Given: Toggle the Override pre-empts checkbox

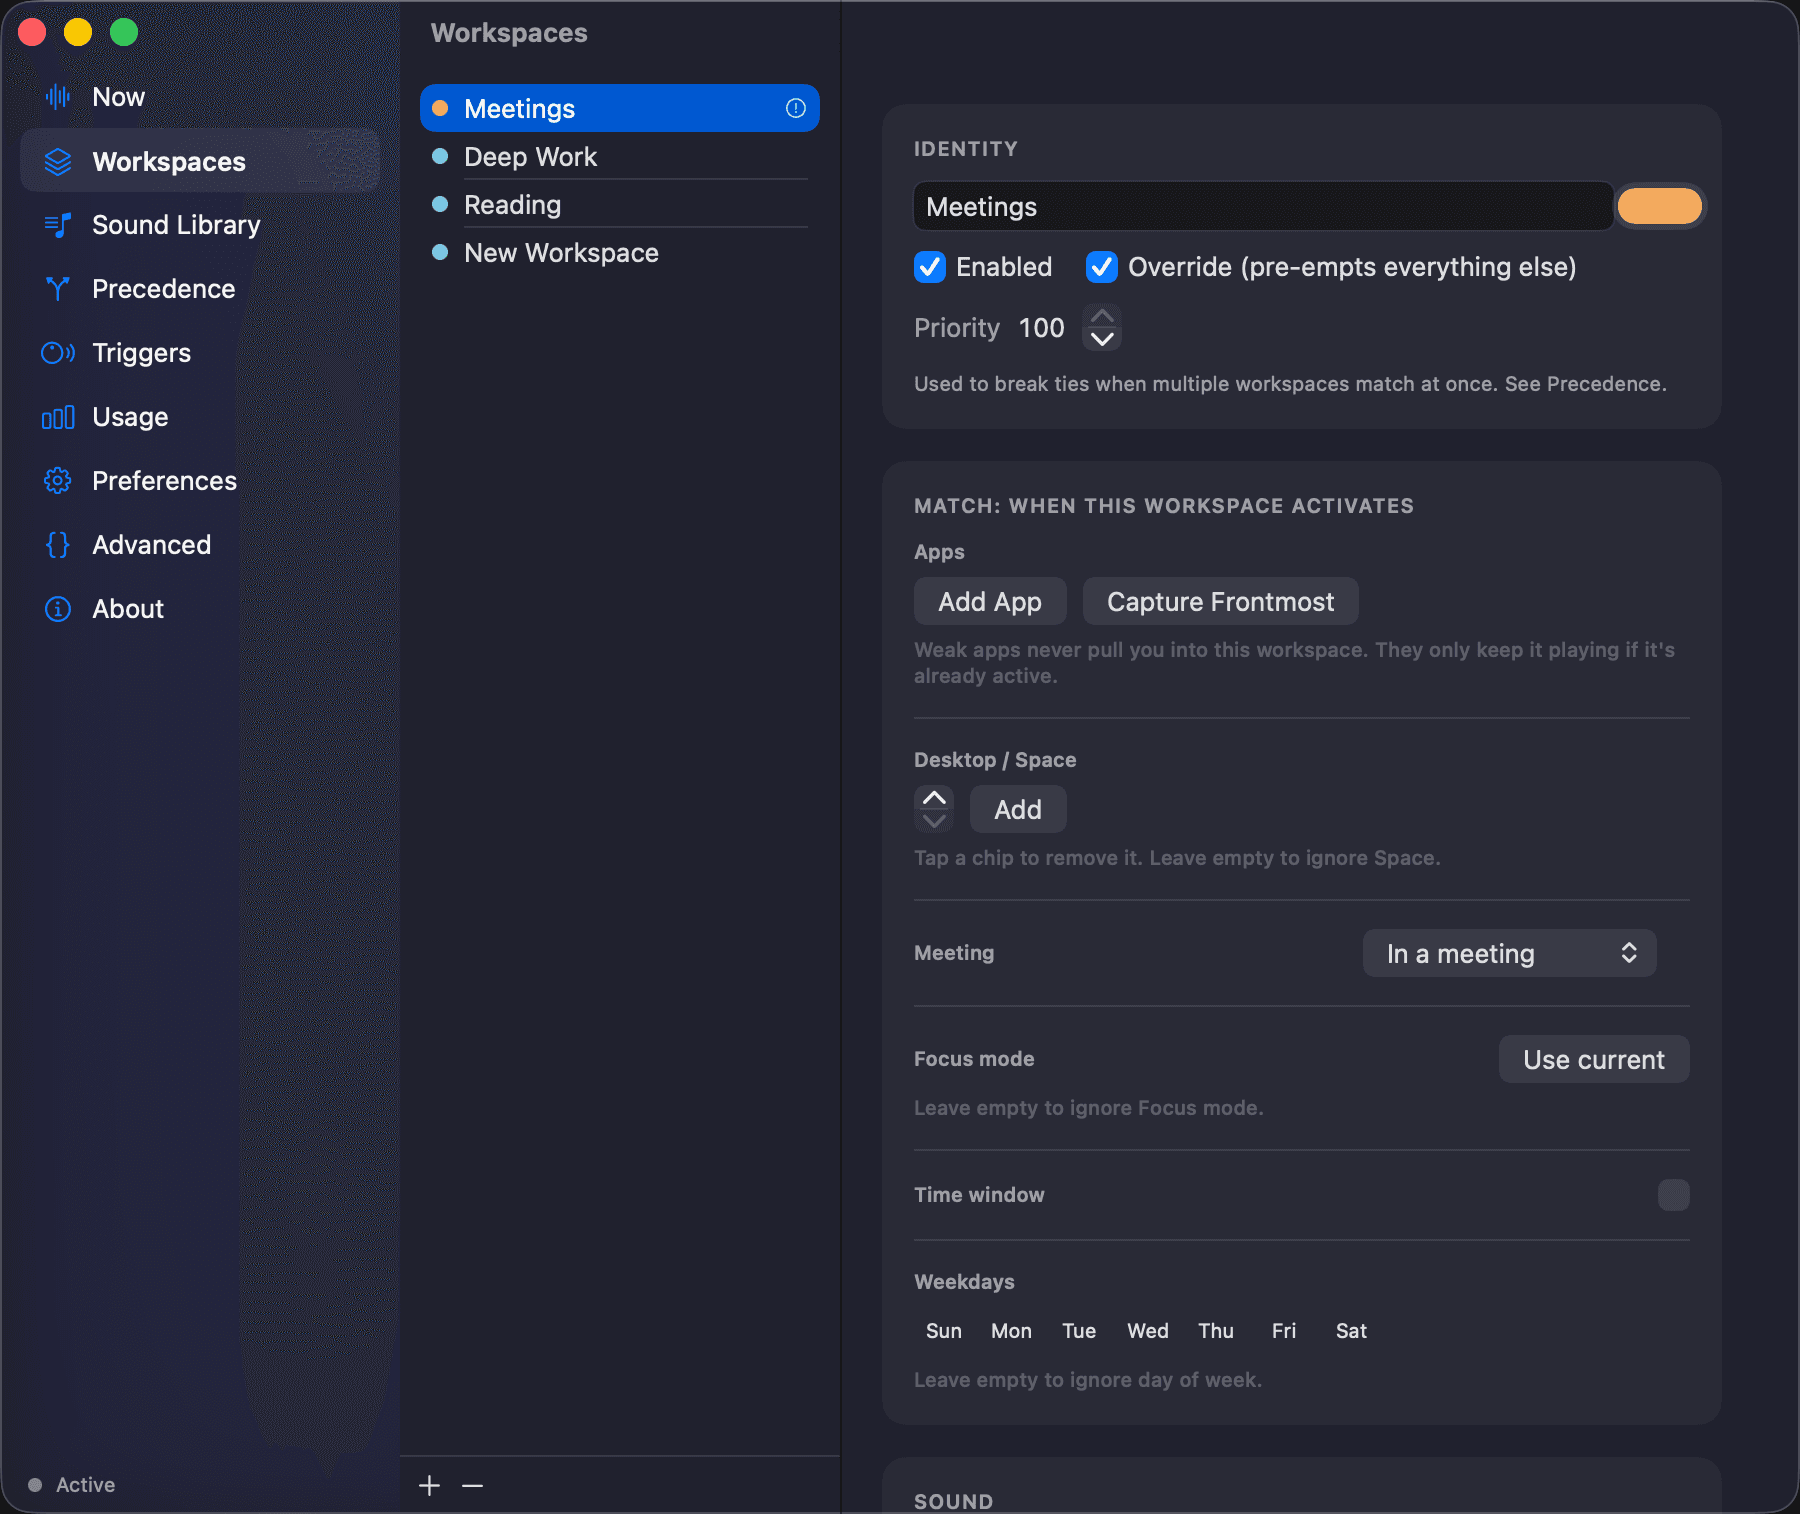Looking at the screenshot, I should coord(1102,267).
